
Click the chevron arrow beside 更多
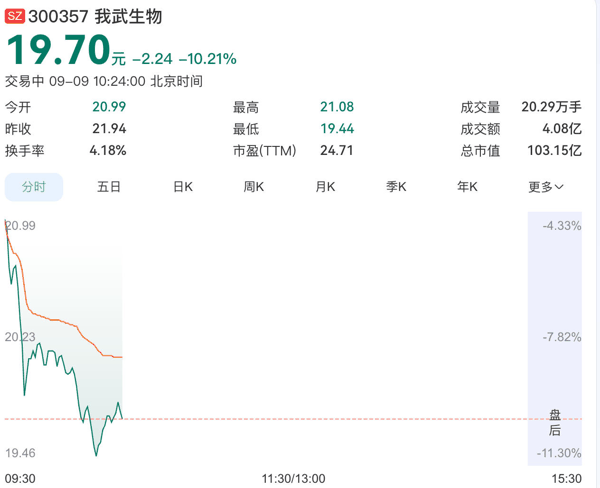click(559, 187)
